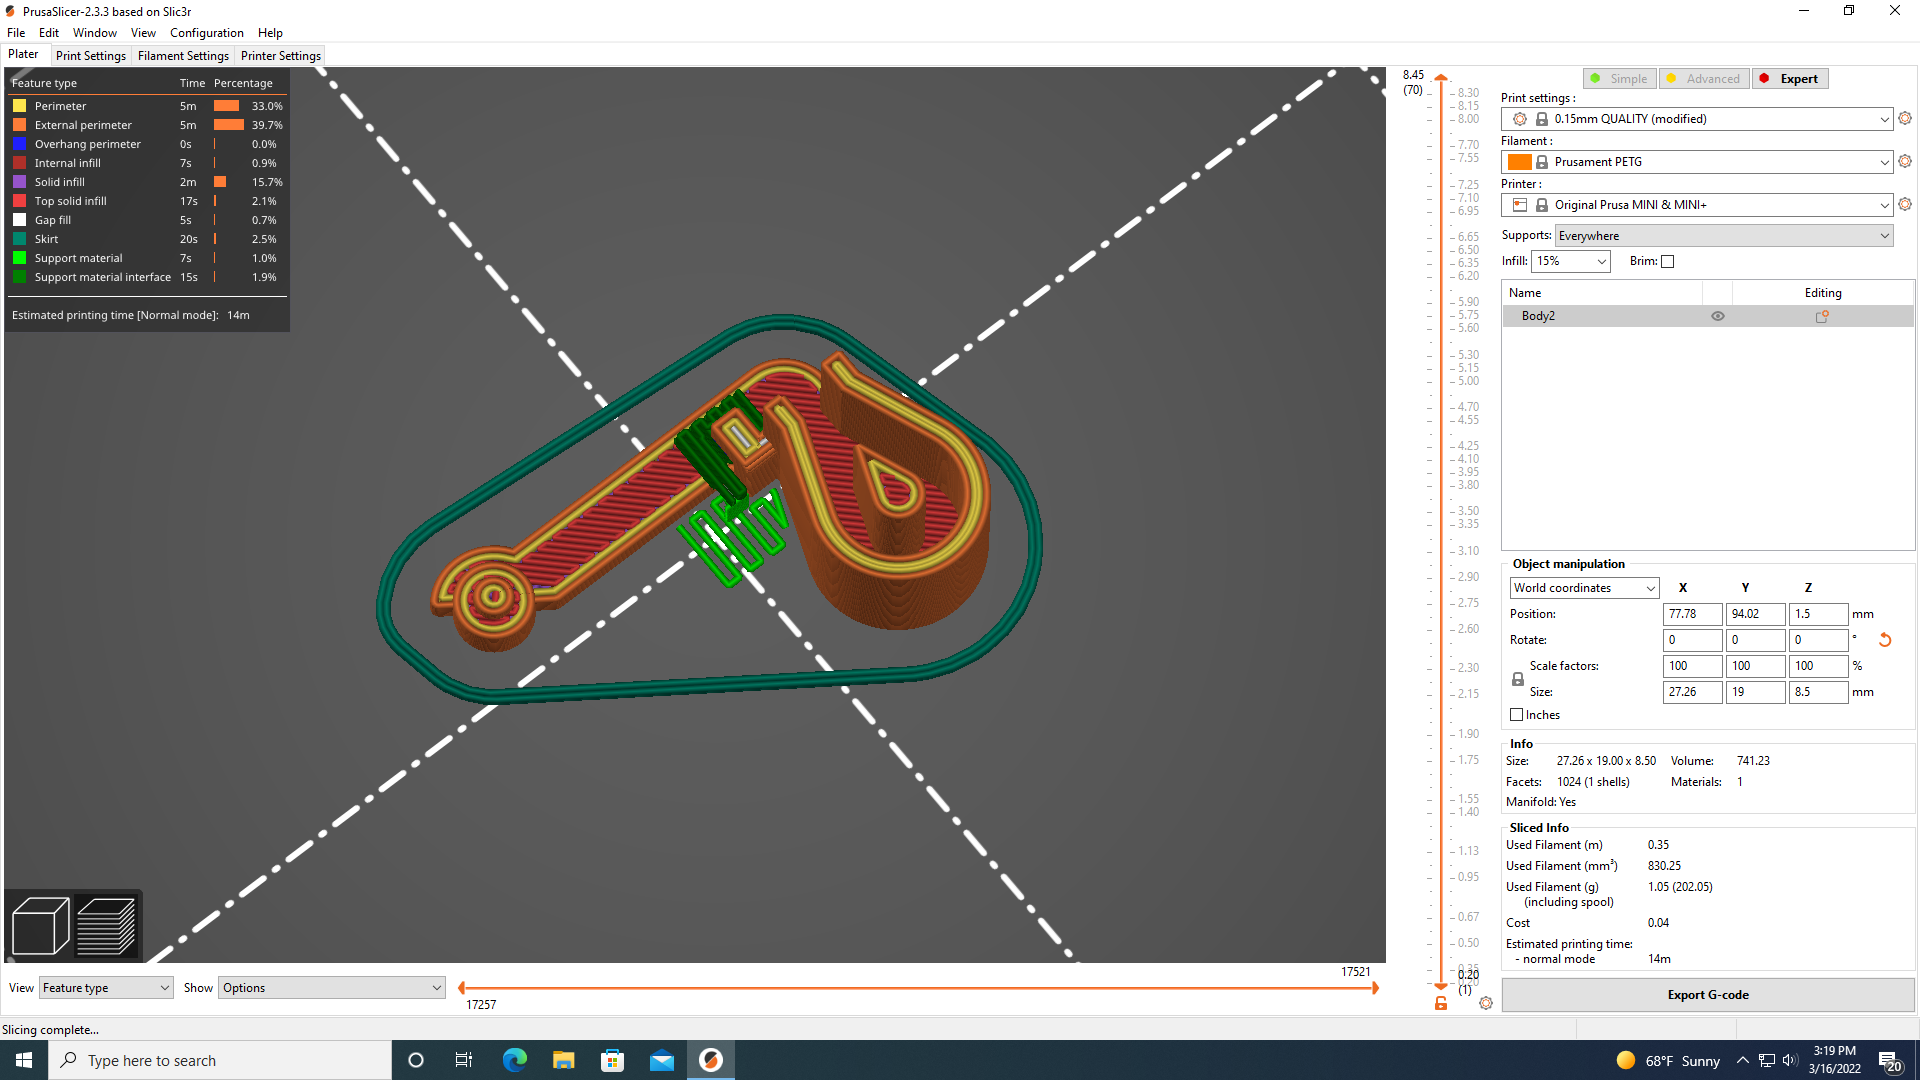The width and height of the screenshot is (1920, 1080).
Task: Change World coordinates dropdown
Action: pyautogui.click(x=1583, y=588)
